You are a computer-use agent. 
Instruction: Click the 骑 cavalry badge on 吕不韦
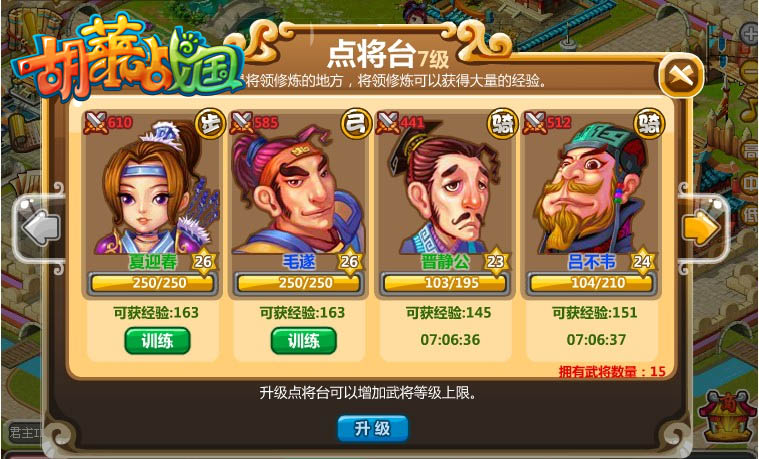650,124
